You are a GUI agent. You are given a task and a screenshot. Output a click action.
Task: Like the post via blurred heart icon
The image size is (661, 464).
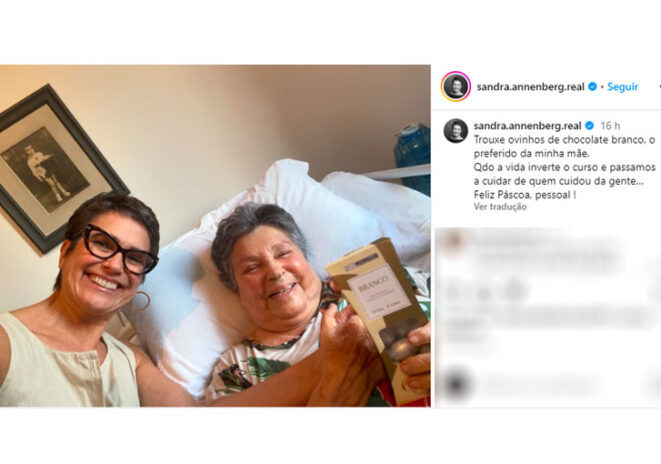click(453, 292)
